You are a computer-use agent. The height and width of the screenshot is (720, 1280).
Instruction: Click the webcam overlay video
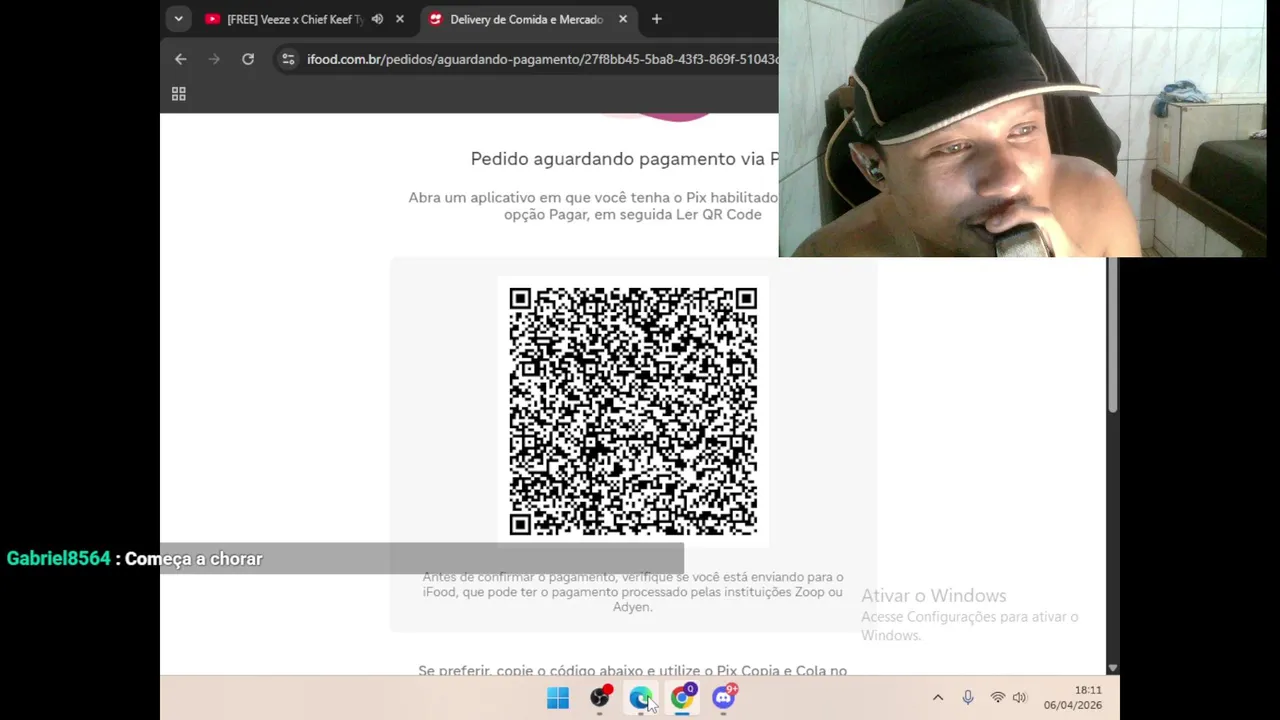(1022, 128)
